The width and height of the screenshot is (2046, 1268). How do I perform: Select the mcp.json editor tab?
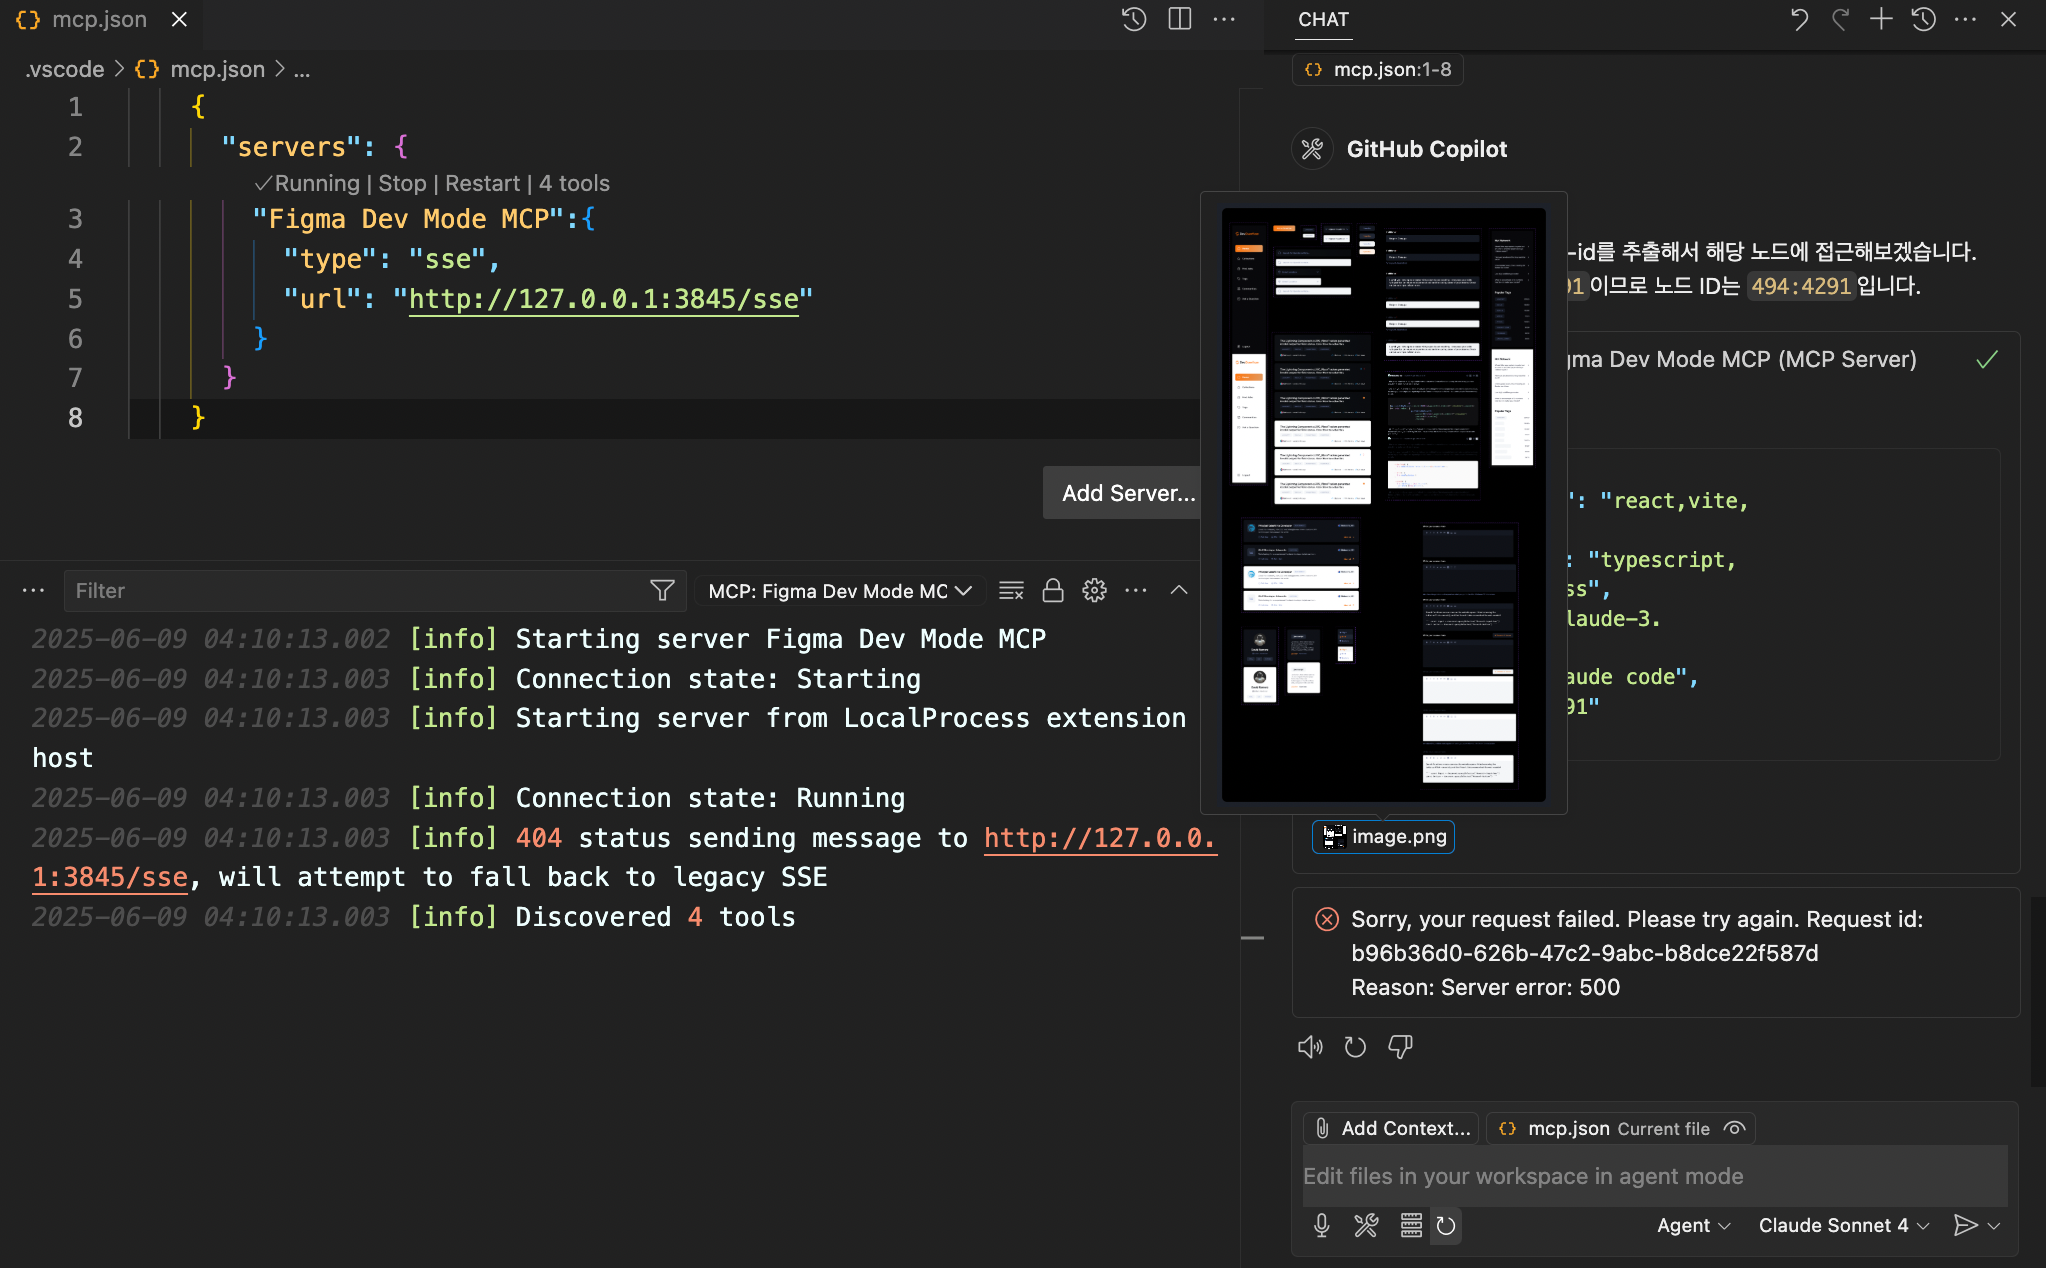click(100, 20)
